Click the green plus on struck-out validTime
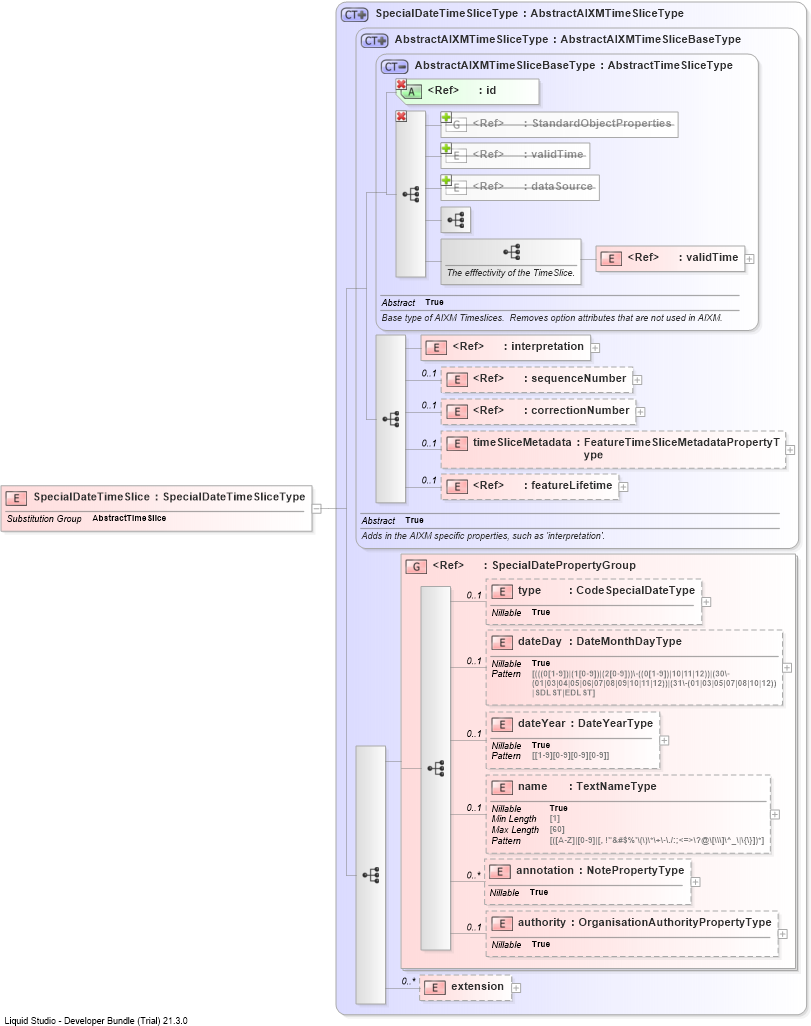The width and height of the screenshot is (811, 1026). [x=446, y=149]
